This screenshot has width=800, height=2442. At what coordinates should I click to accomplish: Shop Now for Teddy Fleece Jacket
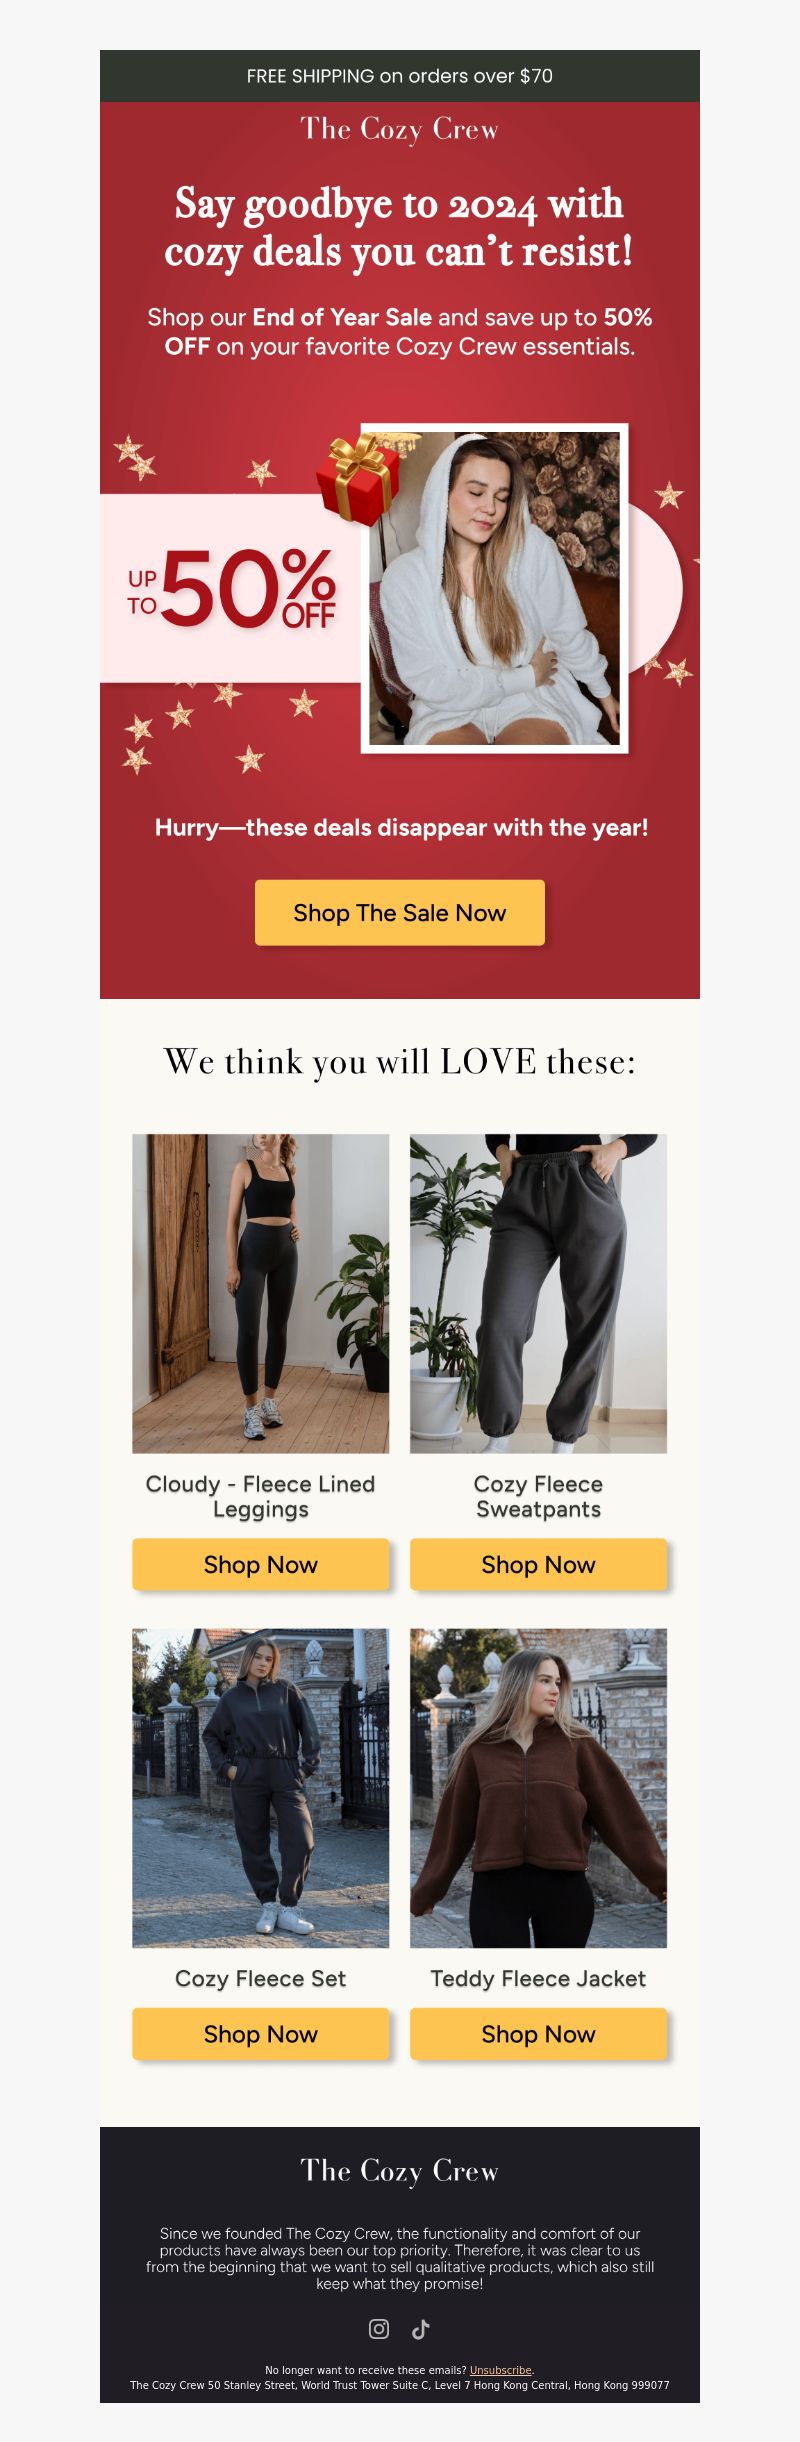tap(538, 2034)
